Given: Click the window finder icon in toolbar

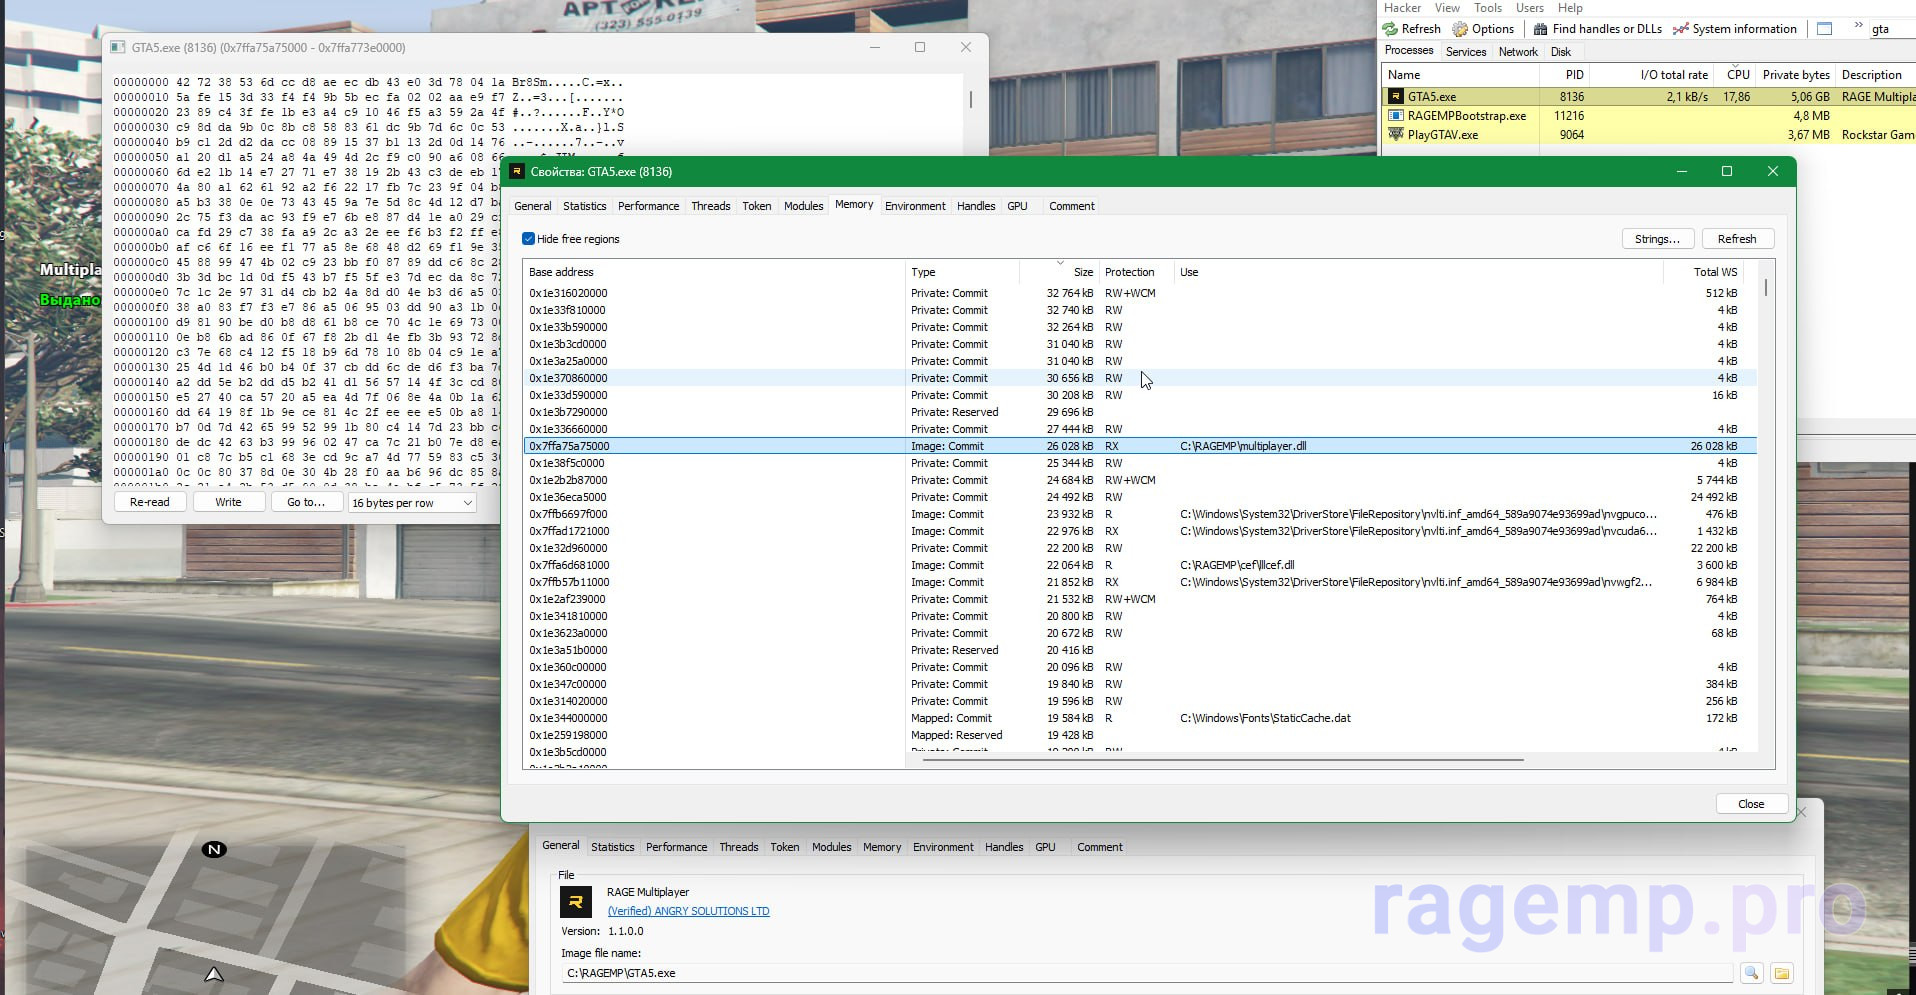Looking at the screenshot, I should pos(1824,29).
